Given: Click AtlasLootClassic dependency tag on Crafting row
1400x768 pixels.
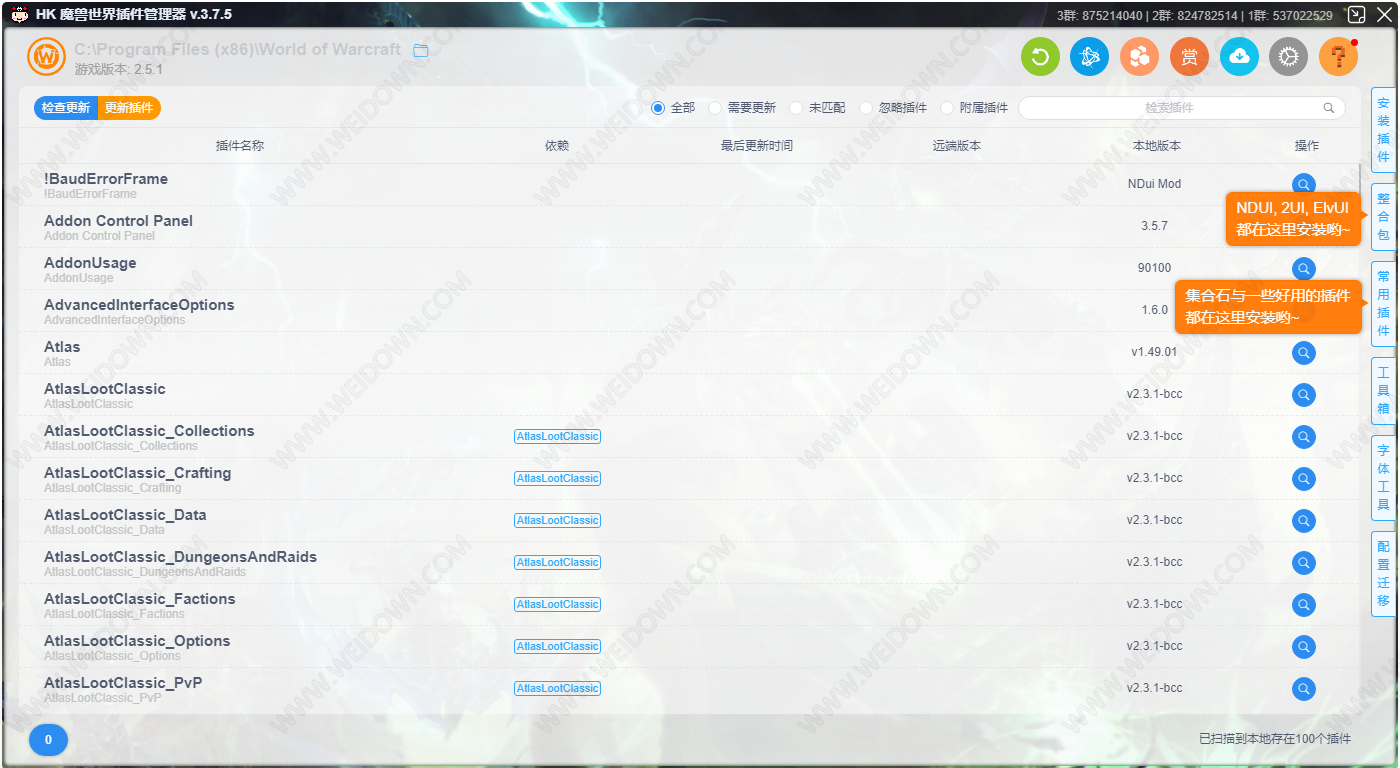Looking at the screenshot, I should pyautogui.click(x=557, y=479).
